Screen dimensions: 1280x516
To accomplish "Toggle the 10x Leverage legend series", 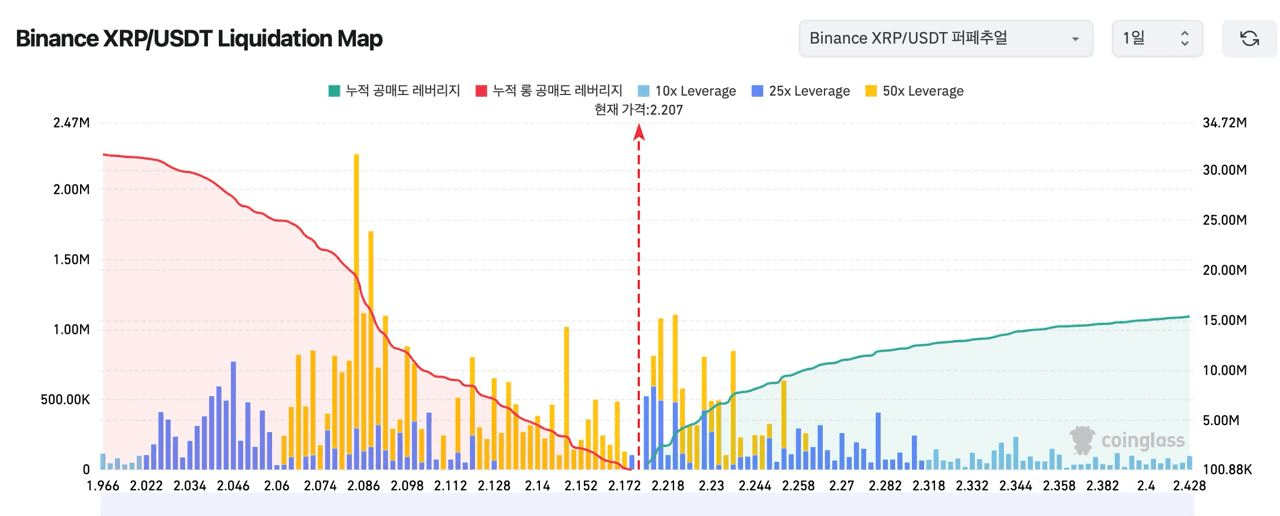I will pyautogui.click(x=686, y=91).
